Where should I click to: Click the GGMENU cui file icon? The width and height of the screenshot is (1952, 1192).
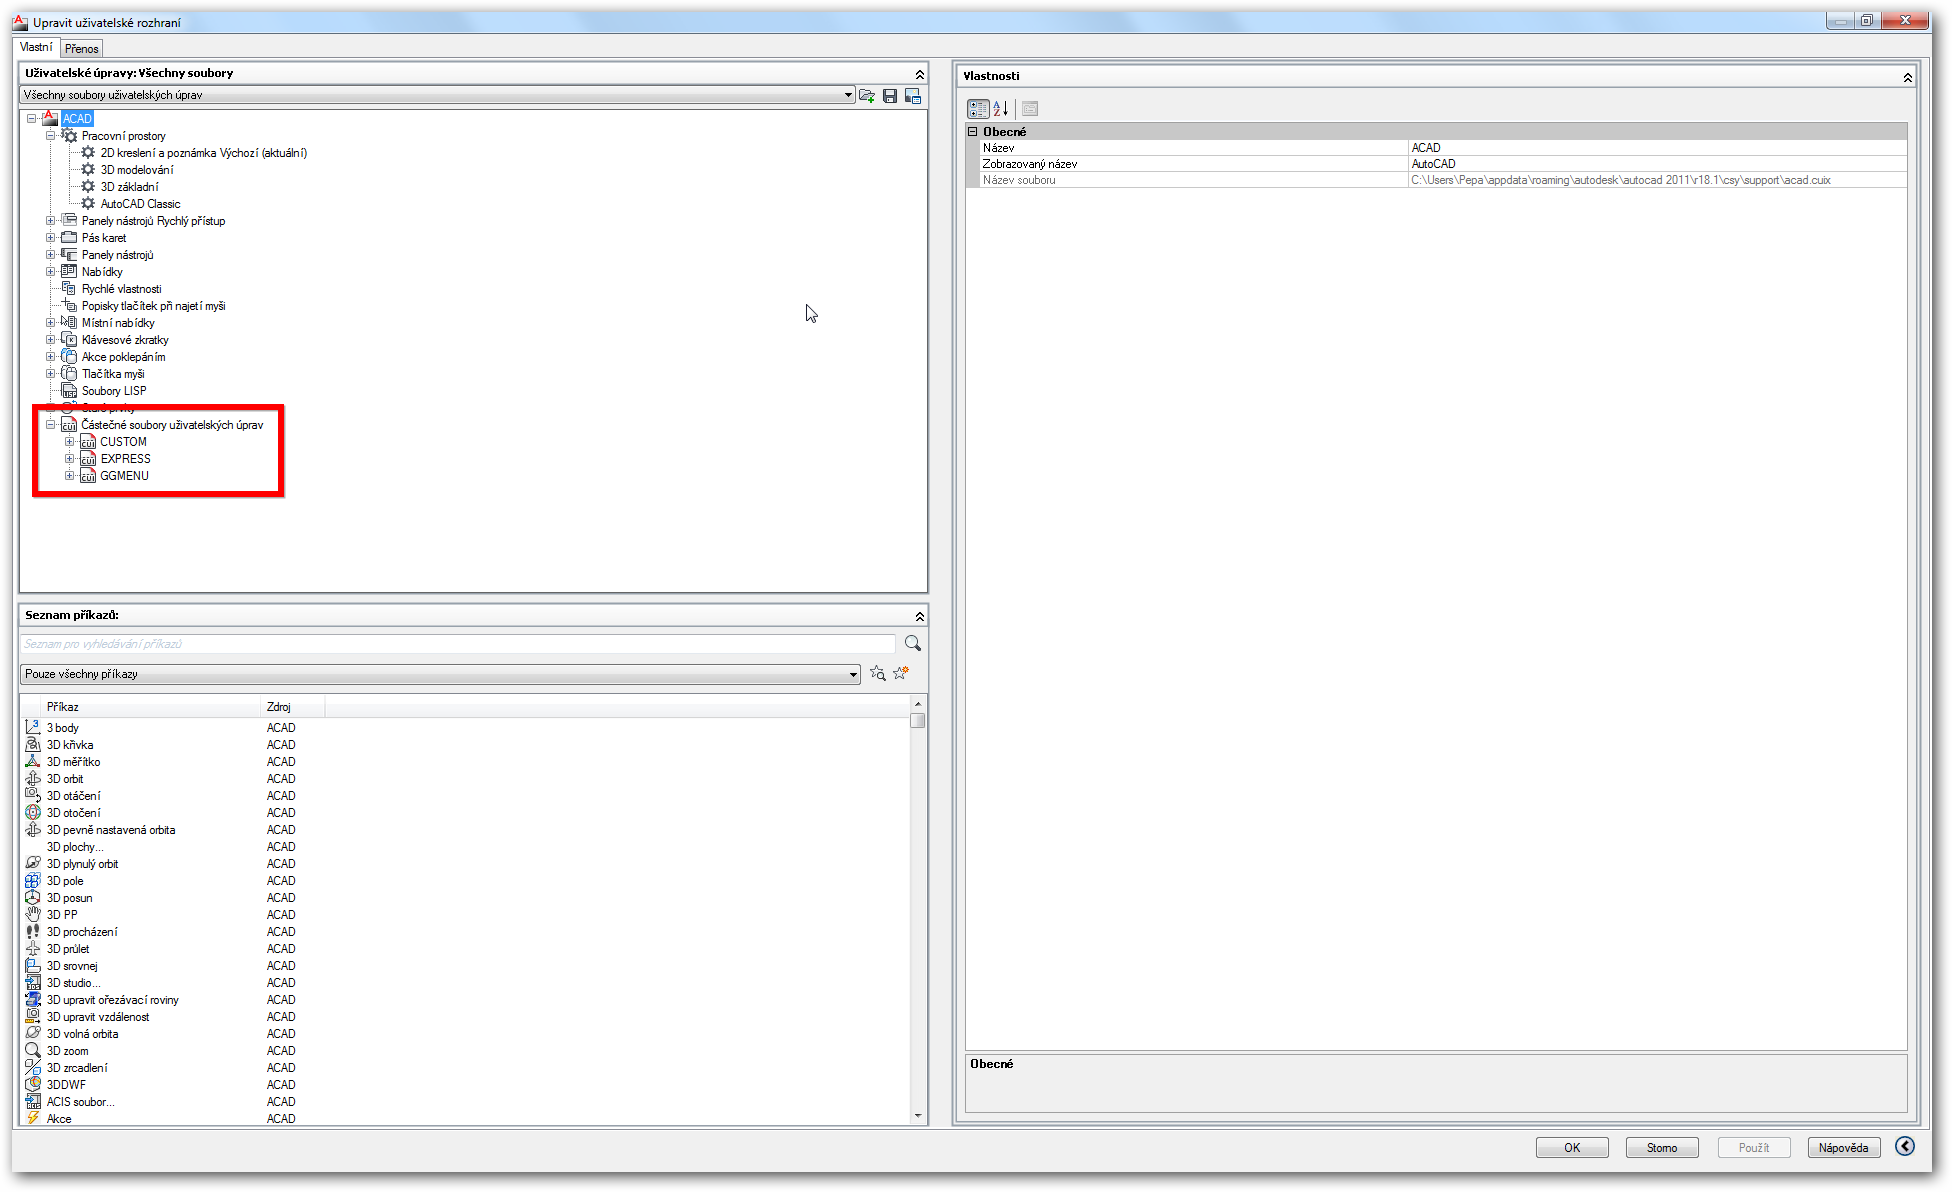(x=88, y=476)
